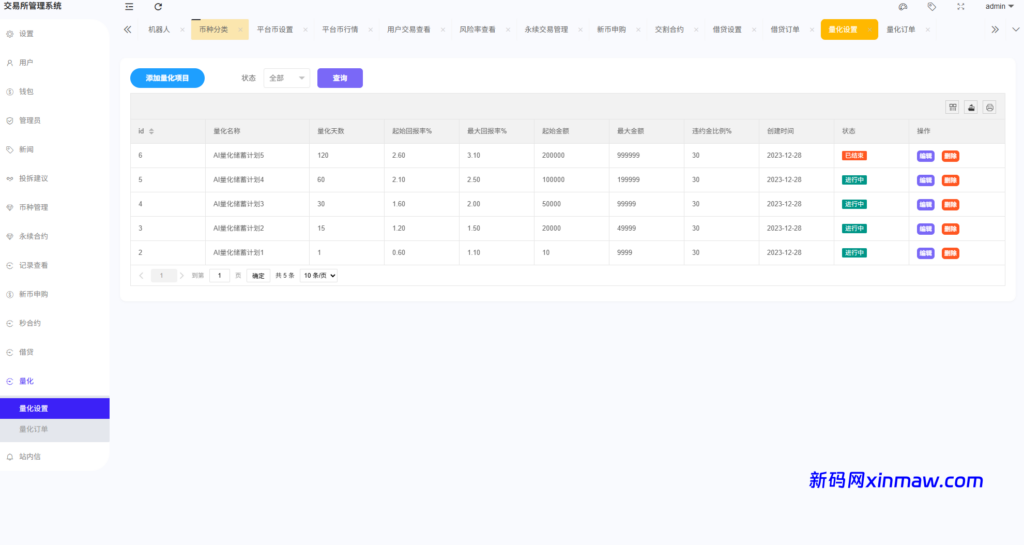Viewport: 1024px width, 545px height.
Task: Open the theme palette icon in header
Action: pos(903,6)
